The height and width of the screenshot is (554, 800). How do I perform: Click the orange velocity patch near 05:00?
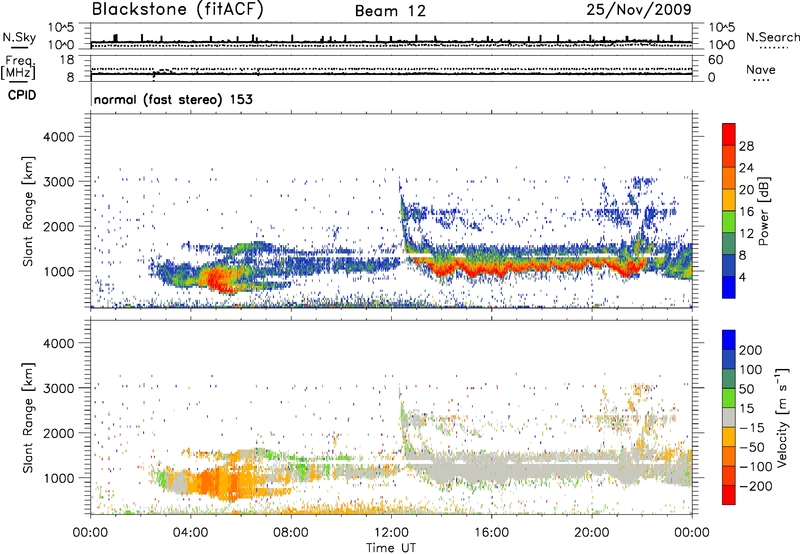pyautogui.click(x=219, y=481)
